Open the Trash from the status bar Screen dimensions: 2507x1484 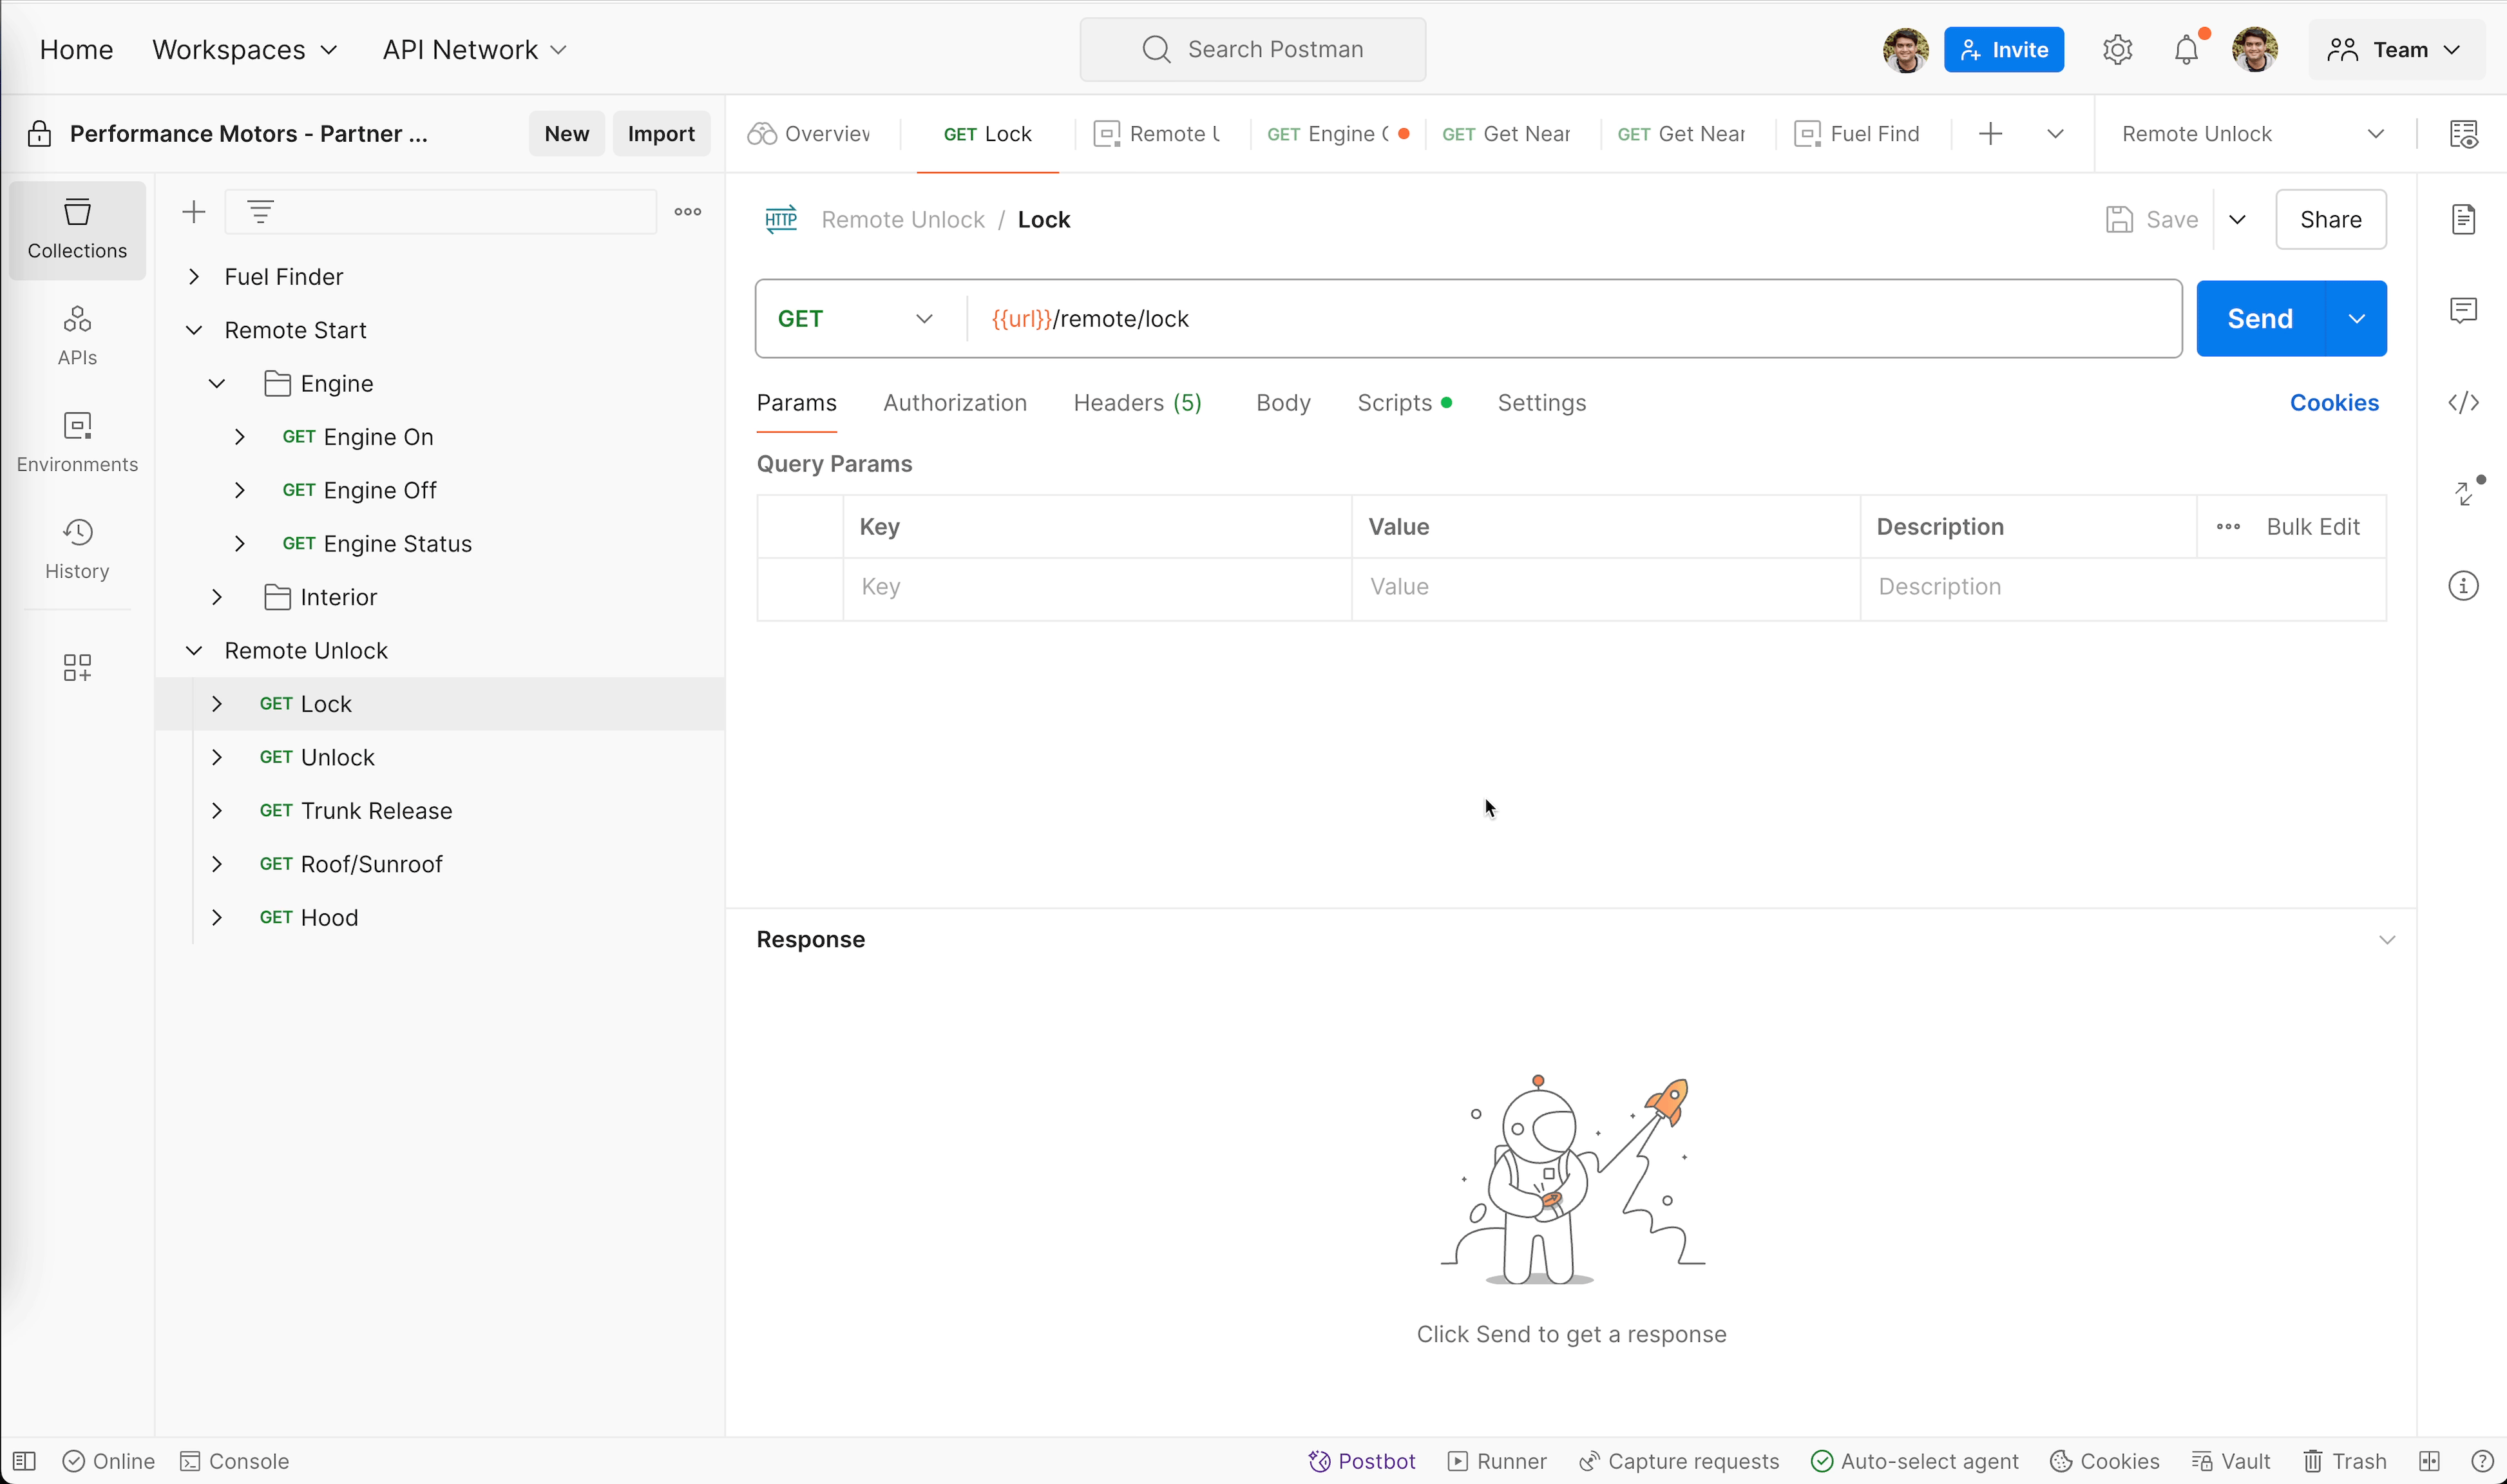[x=2344, y=1461]
